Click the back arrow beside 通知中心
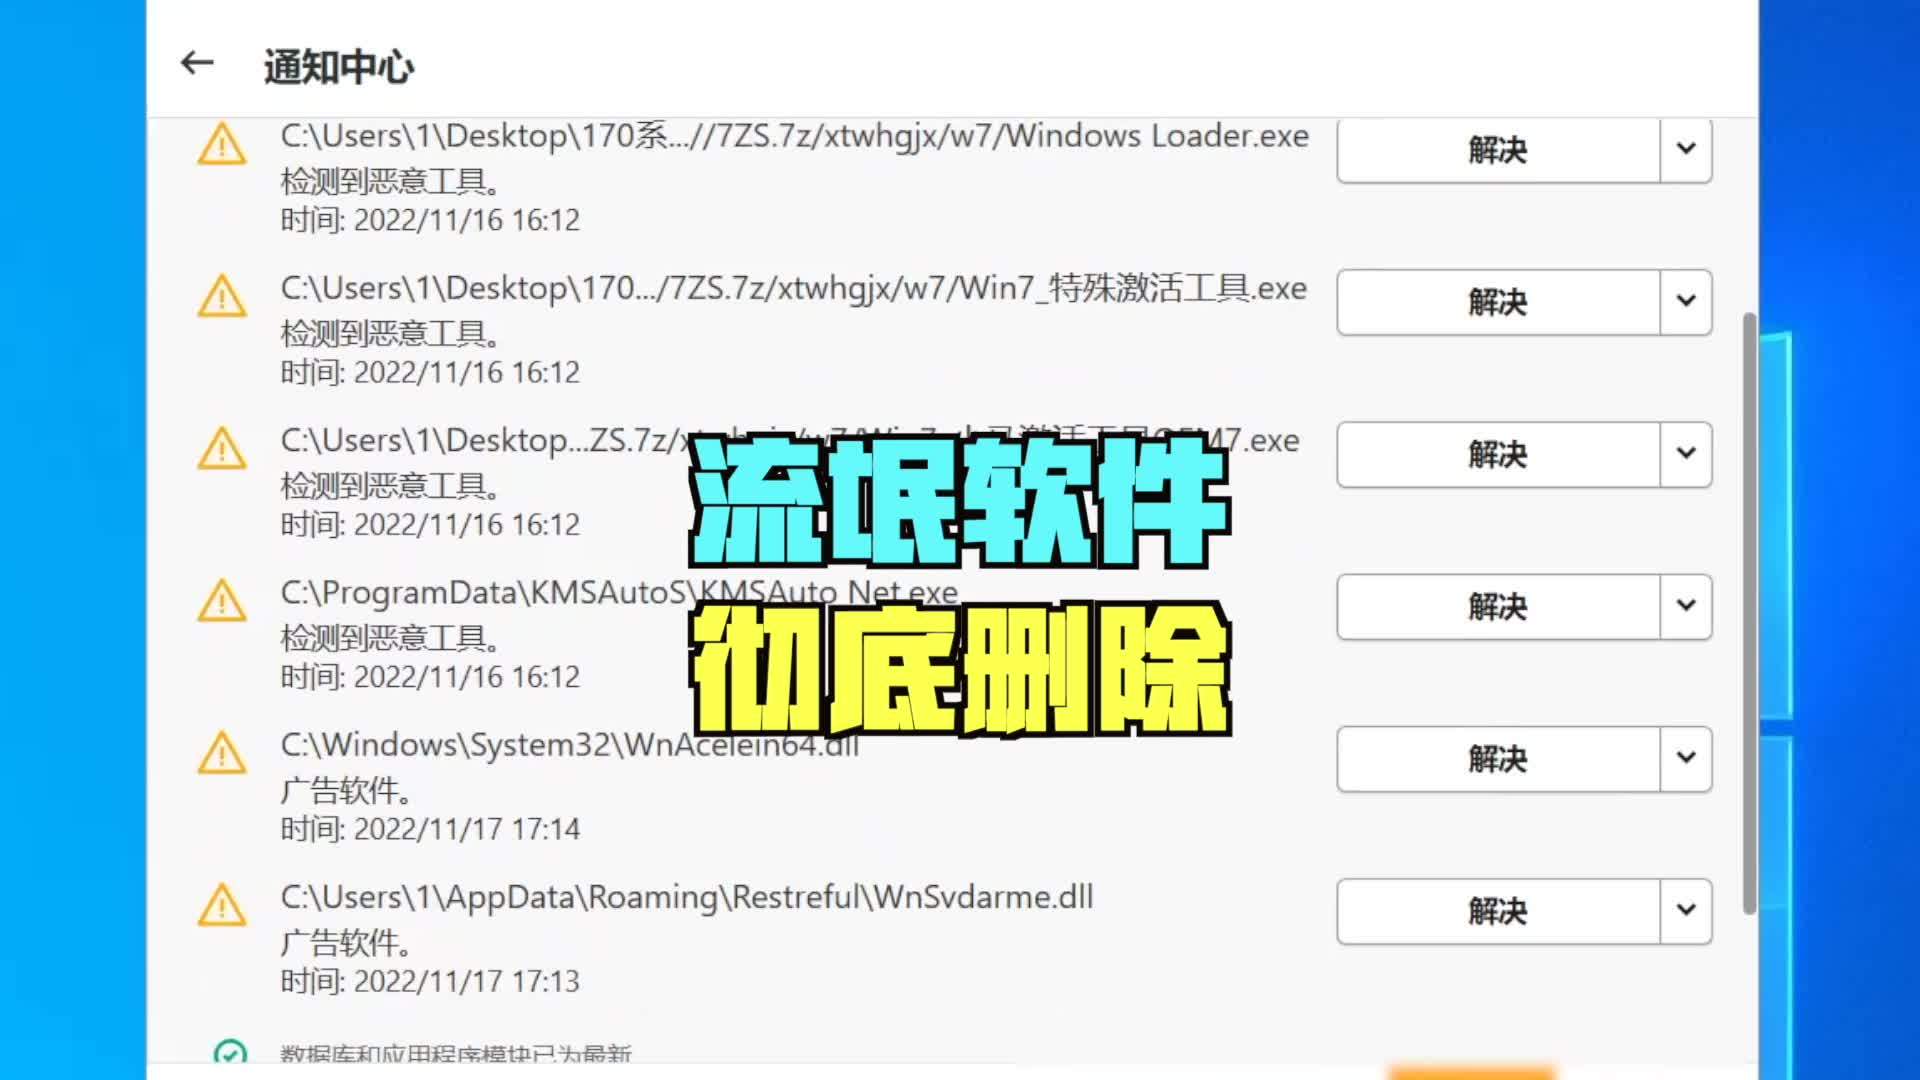This screenshot has height=1080, width=1920. (x=197, y=63)
